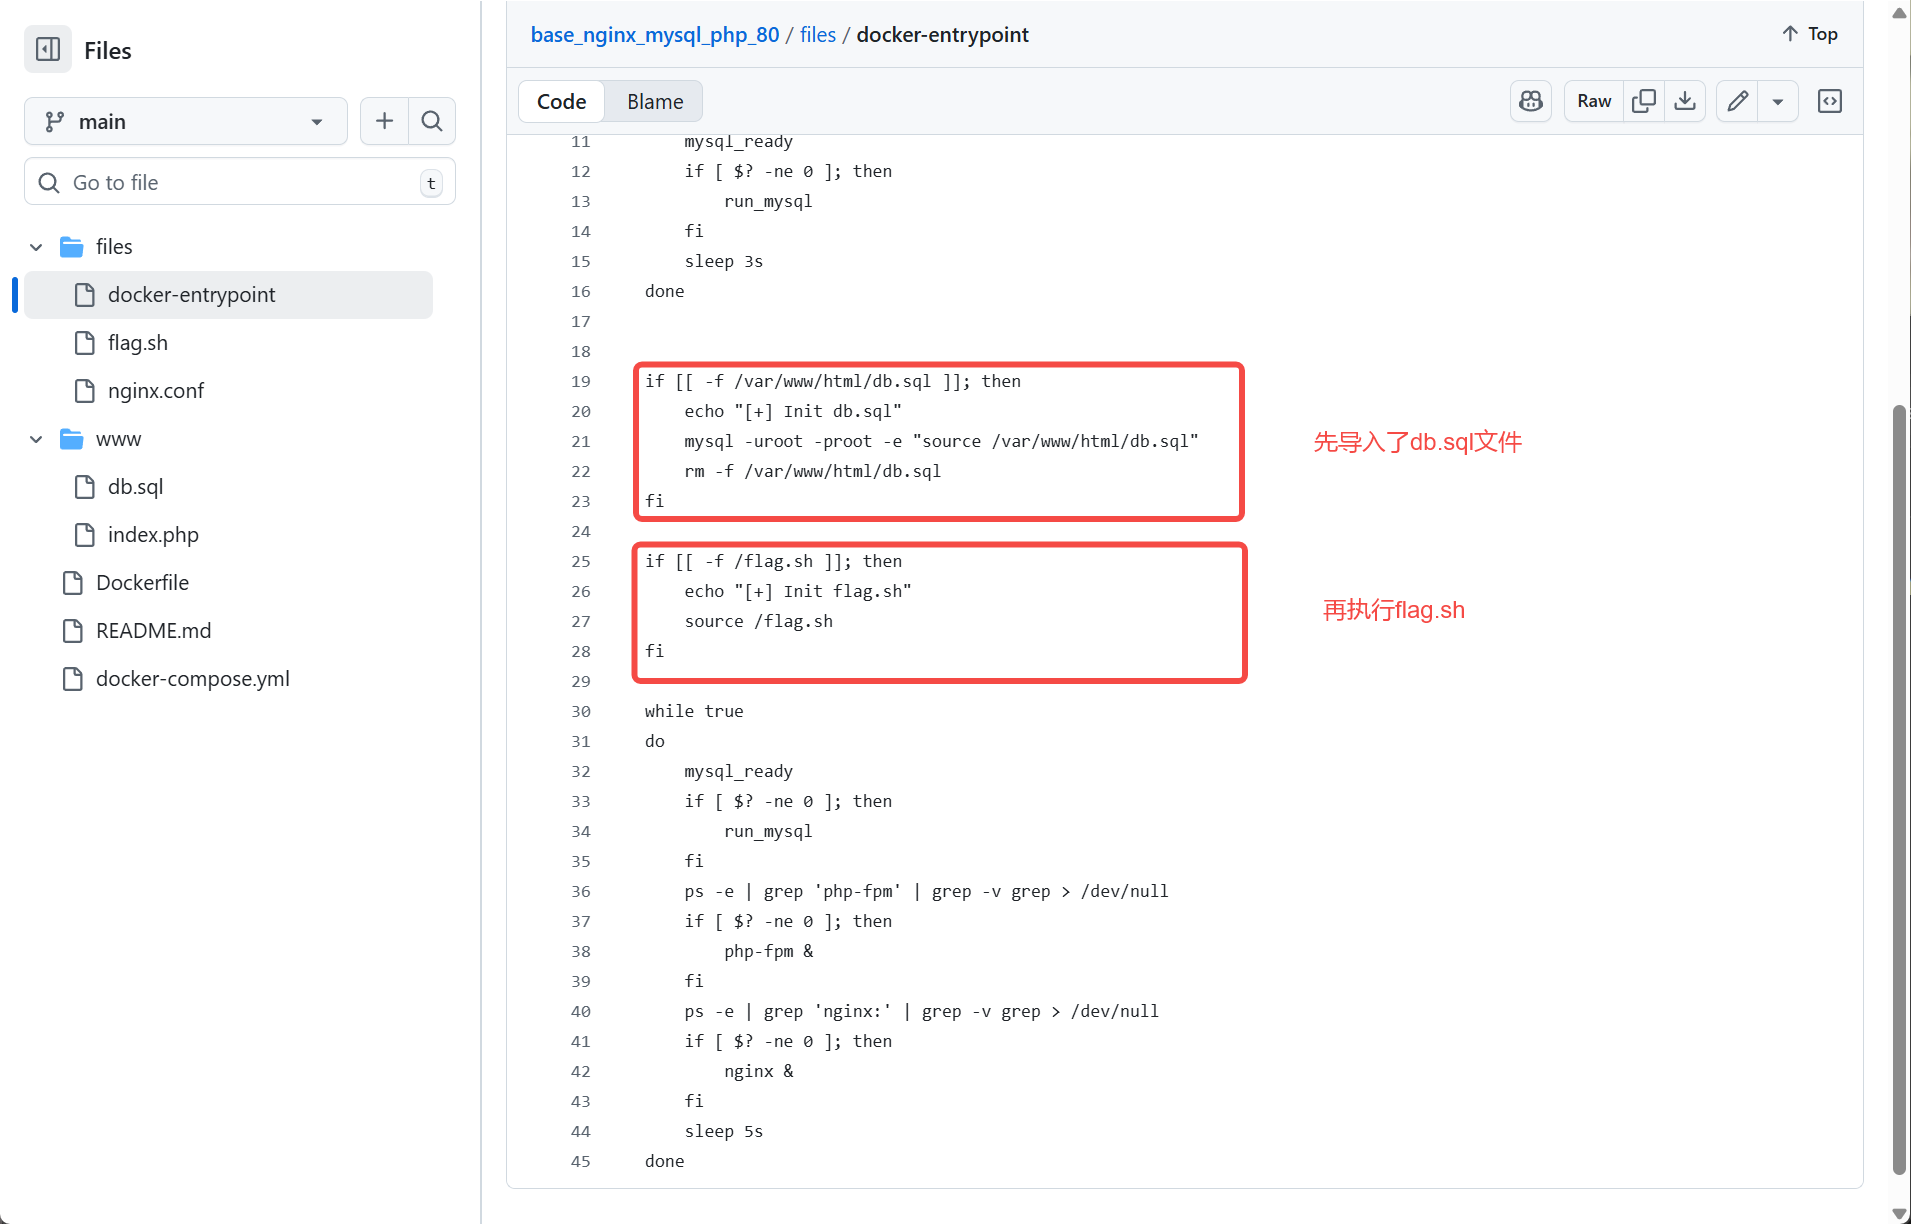Edit this file with pencil icon
This screenshot has height=1224, width=1911.
(x=1738, y=101)
